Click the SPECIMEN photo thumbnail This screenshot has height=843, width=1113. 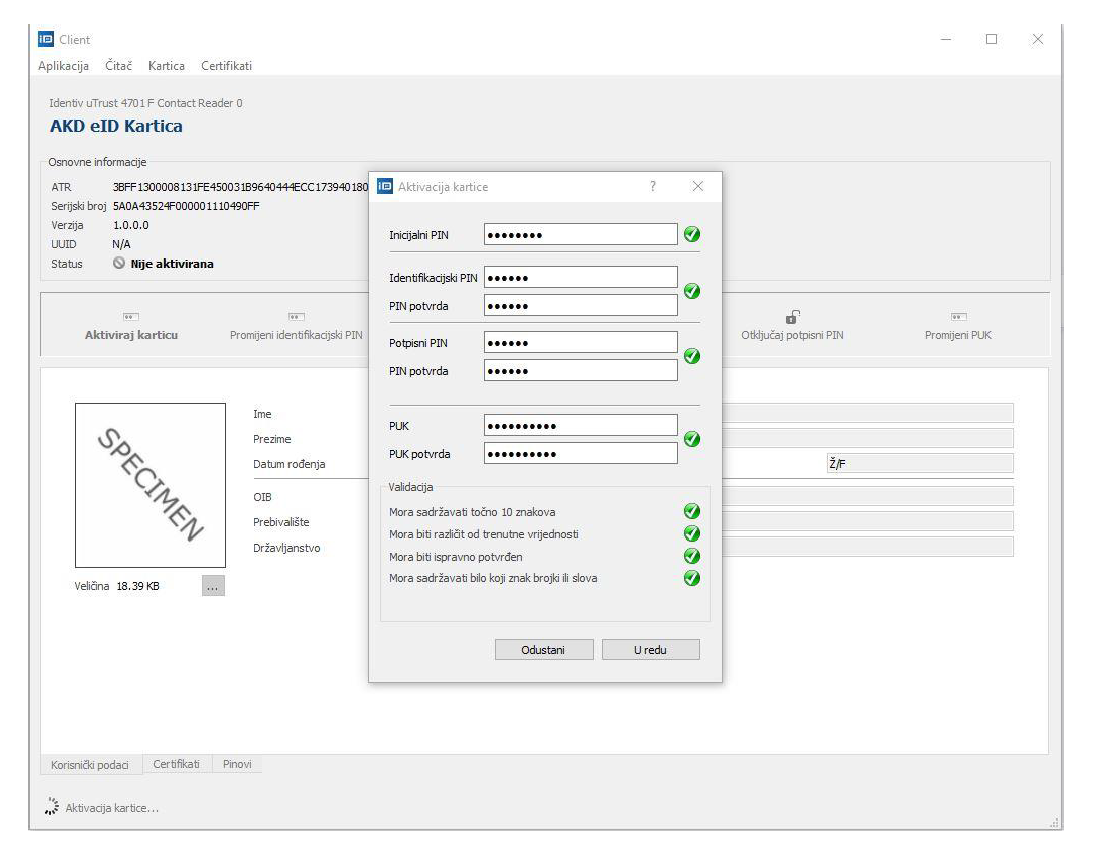pos(150,485)
